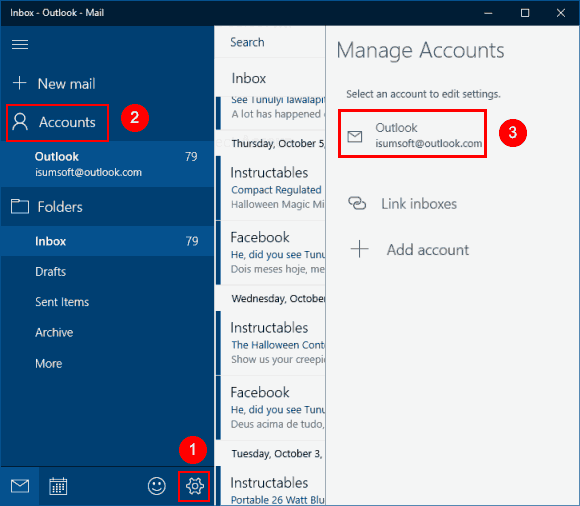Switch to Mail app icon in bottom bar
Screen dimensions: 580x506
point(20,486)
